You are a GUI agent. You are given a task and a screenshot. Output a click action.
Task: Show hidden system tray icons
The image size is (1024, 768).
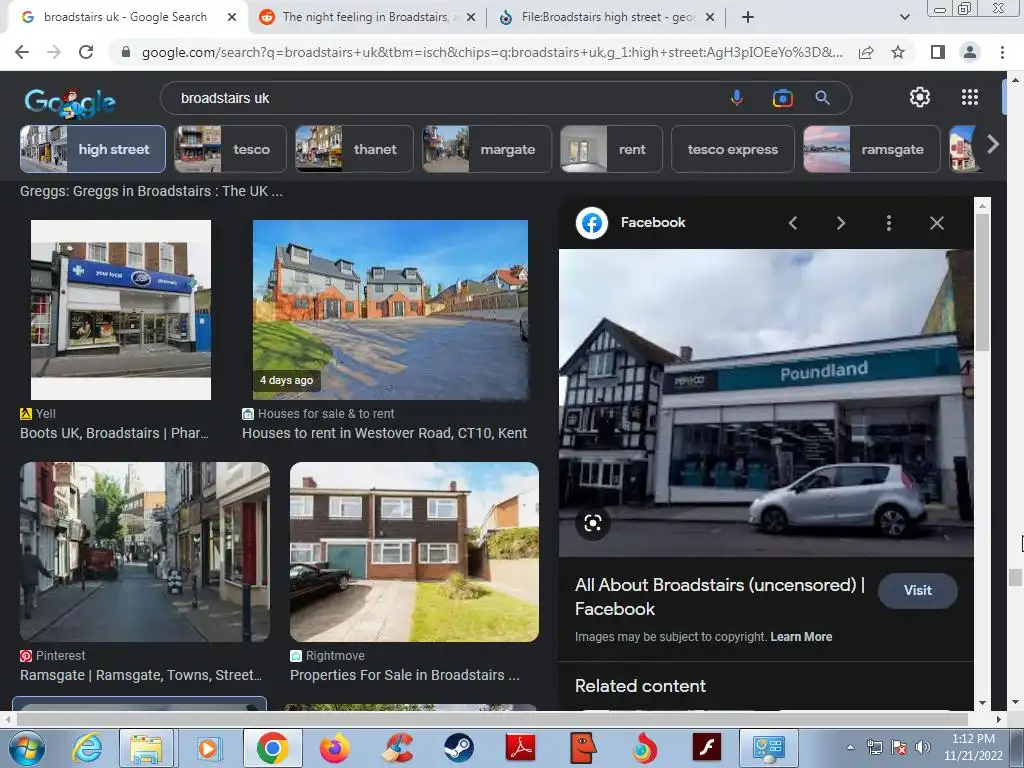(850, 748)
